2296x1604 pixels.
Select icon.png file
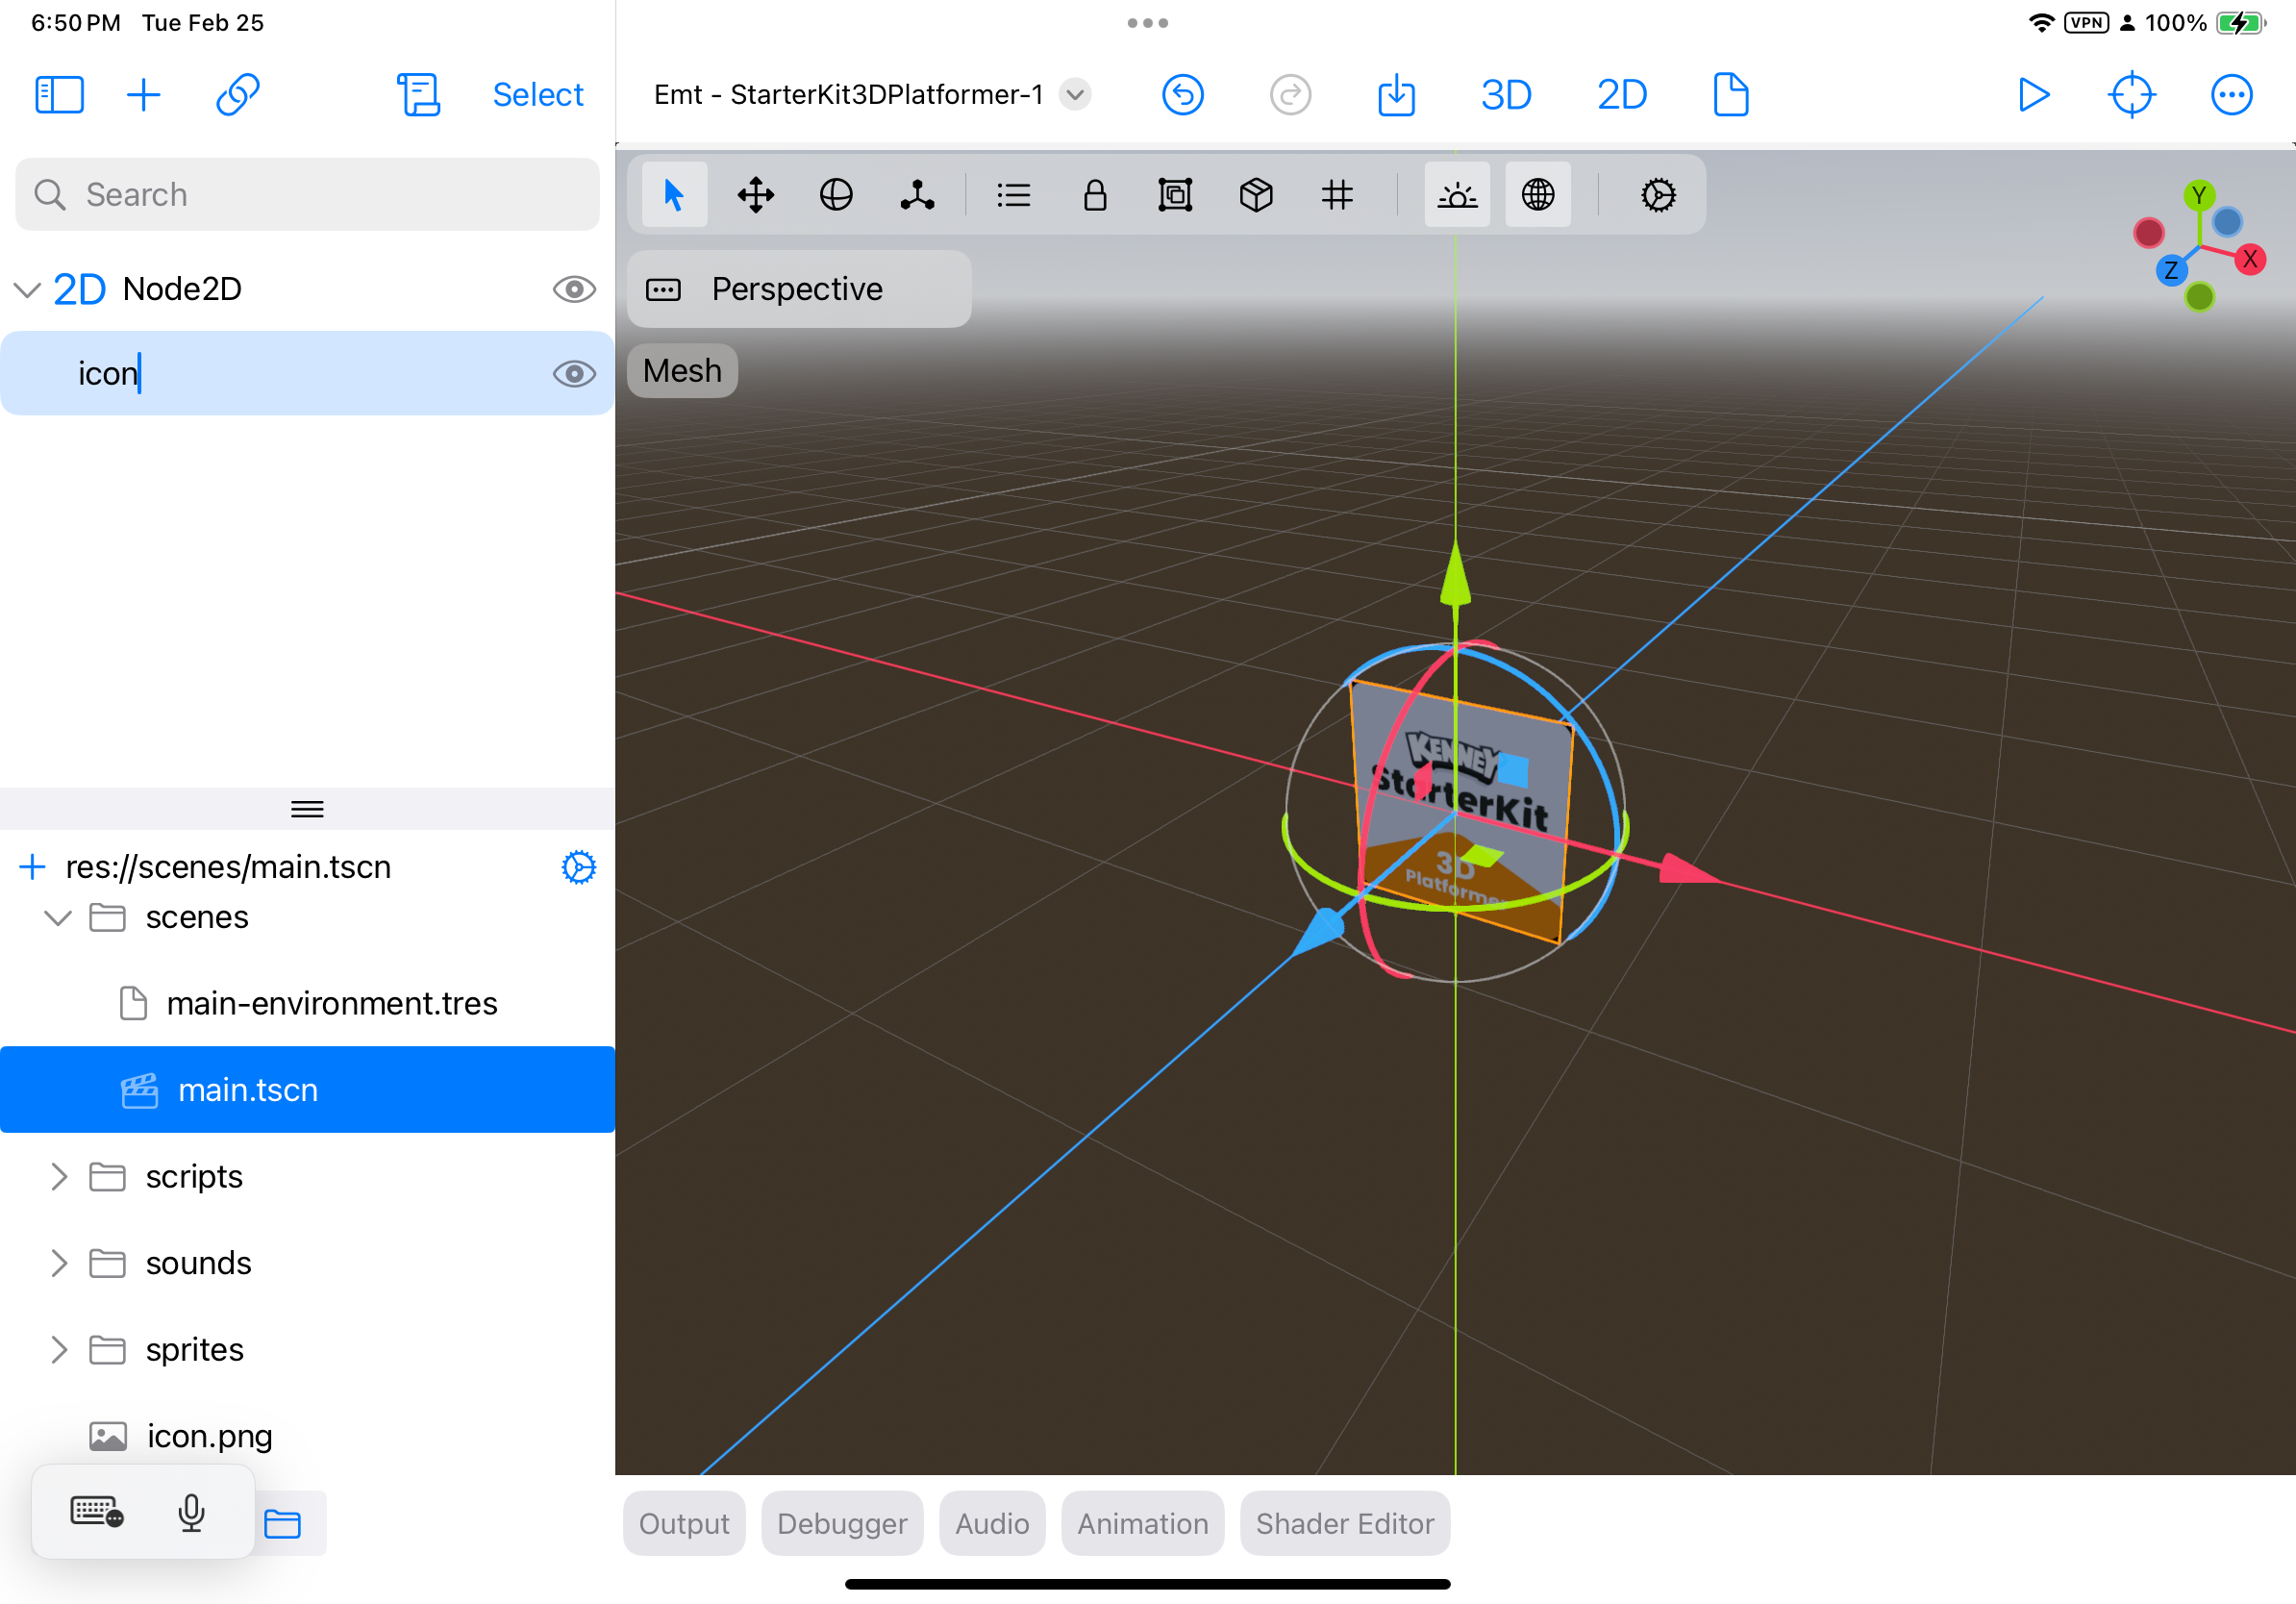(307, 1435)
